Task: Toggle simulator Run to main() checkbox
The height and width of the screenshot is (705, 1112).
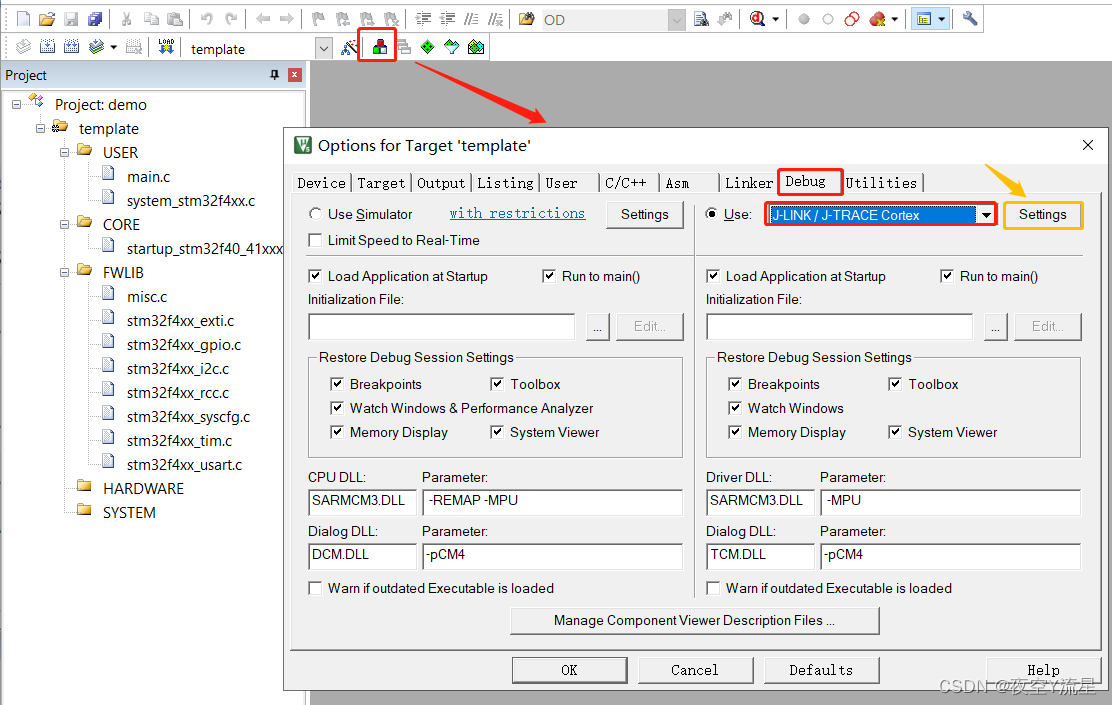Action: click(549, 276)
